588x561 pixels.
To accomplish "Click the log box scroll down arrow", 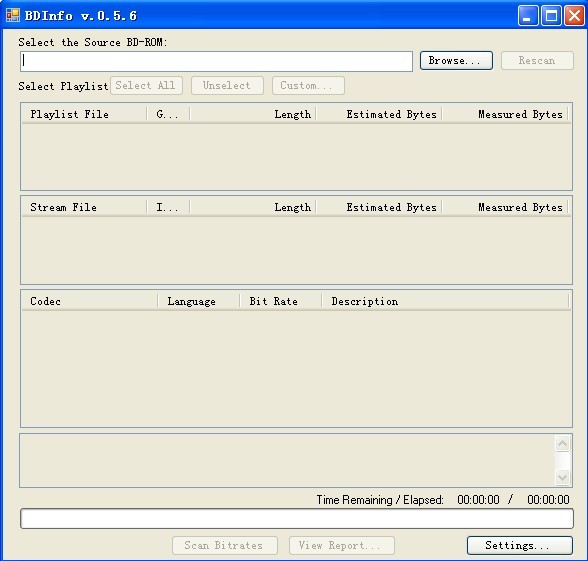I will click(562, 477).
